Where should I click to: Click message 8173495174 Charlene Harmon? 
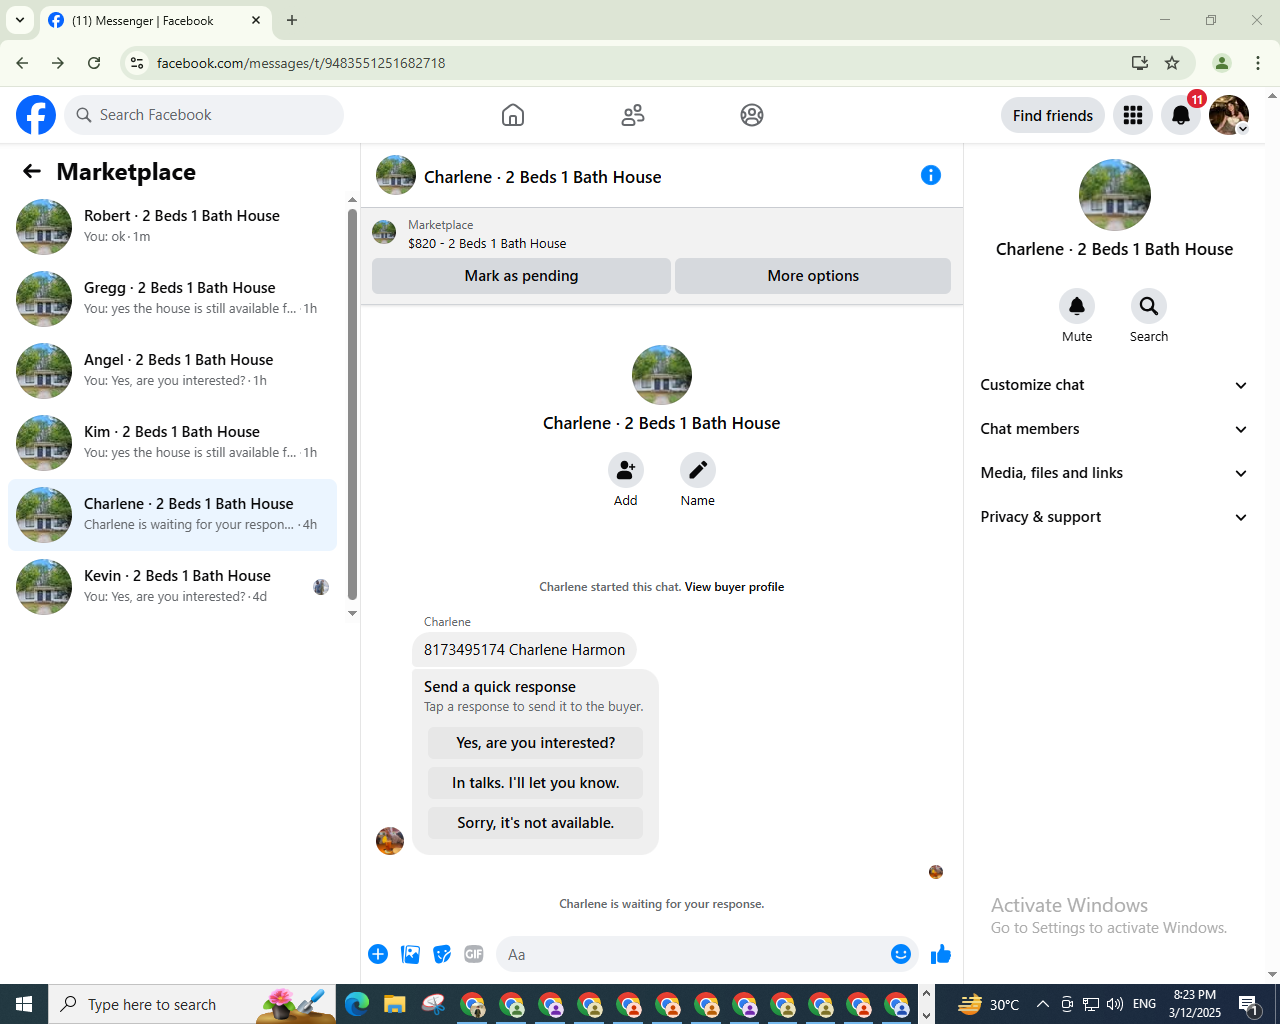(x=524, y=650)
